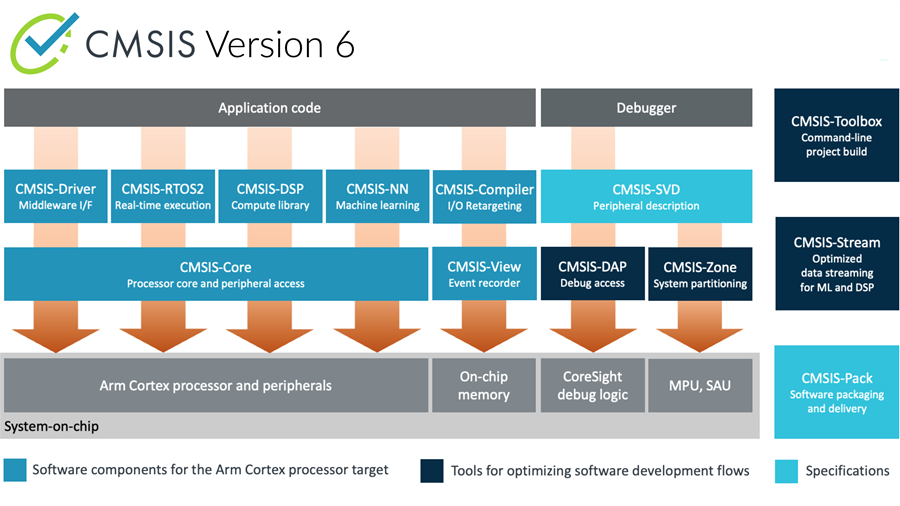Viewport: 900px width, 506px height.
Task: Select the On-chip memory block
Action: [484, 385]
